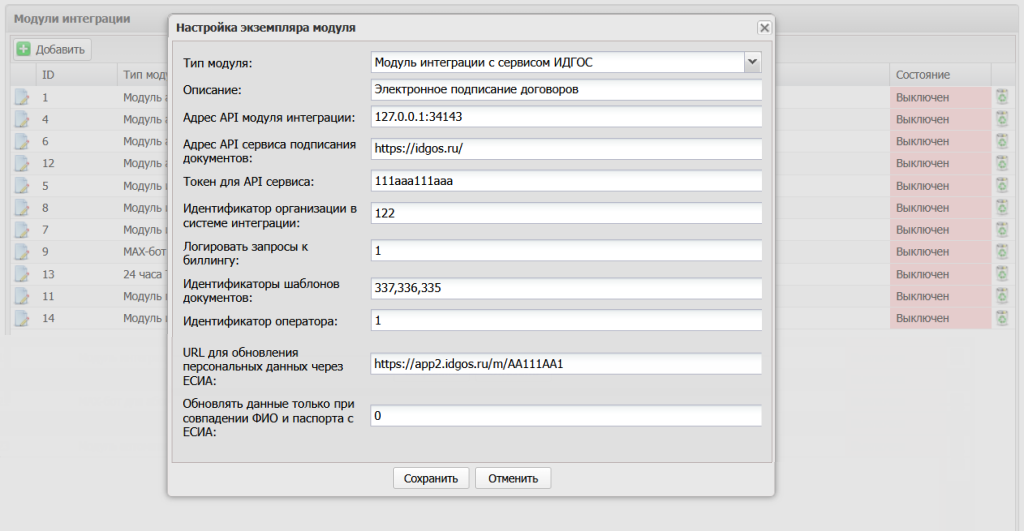Click edit icon for row ID 9

pyautogui.click(x=22, y=252)
